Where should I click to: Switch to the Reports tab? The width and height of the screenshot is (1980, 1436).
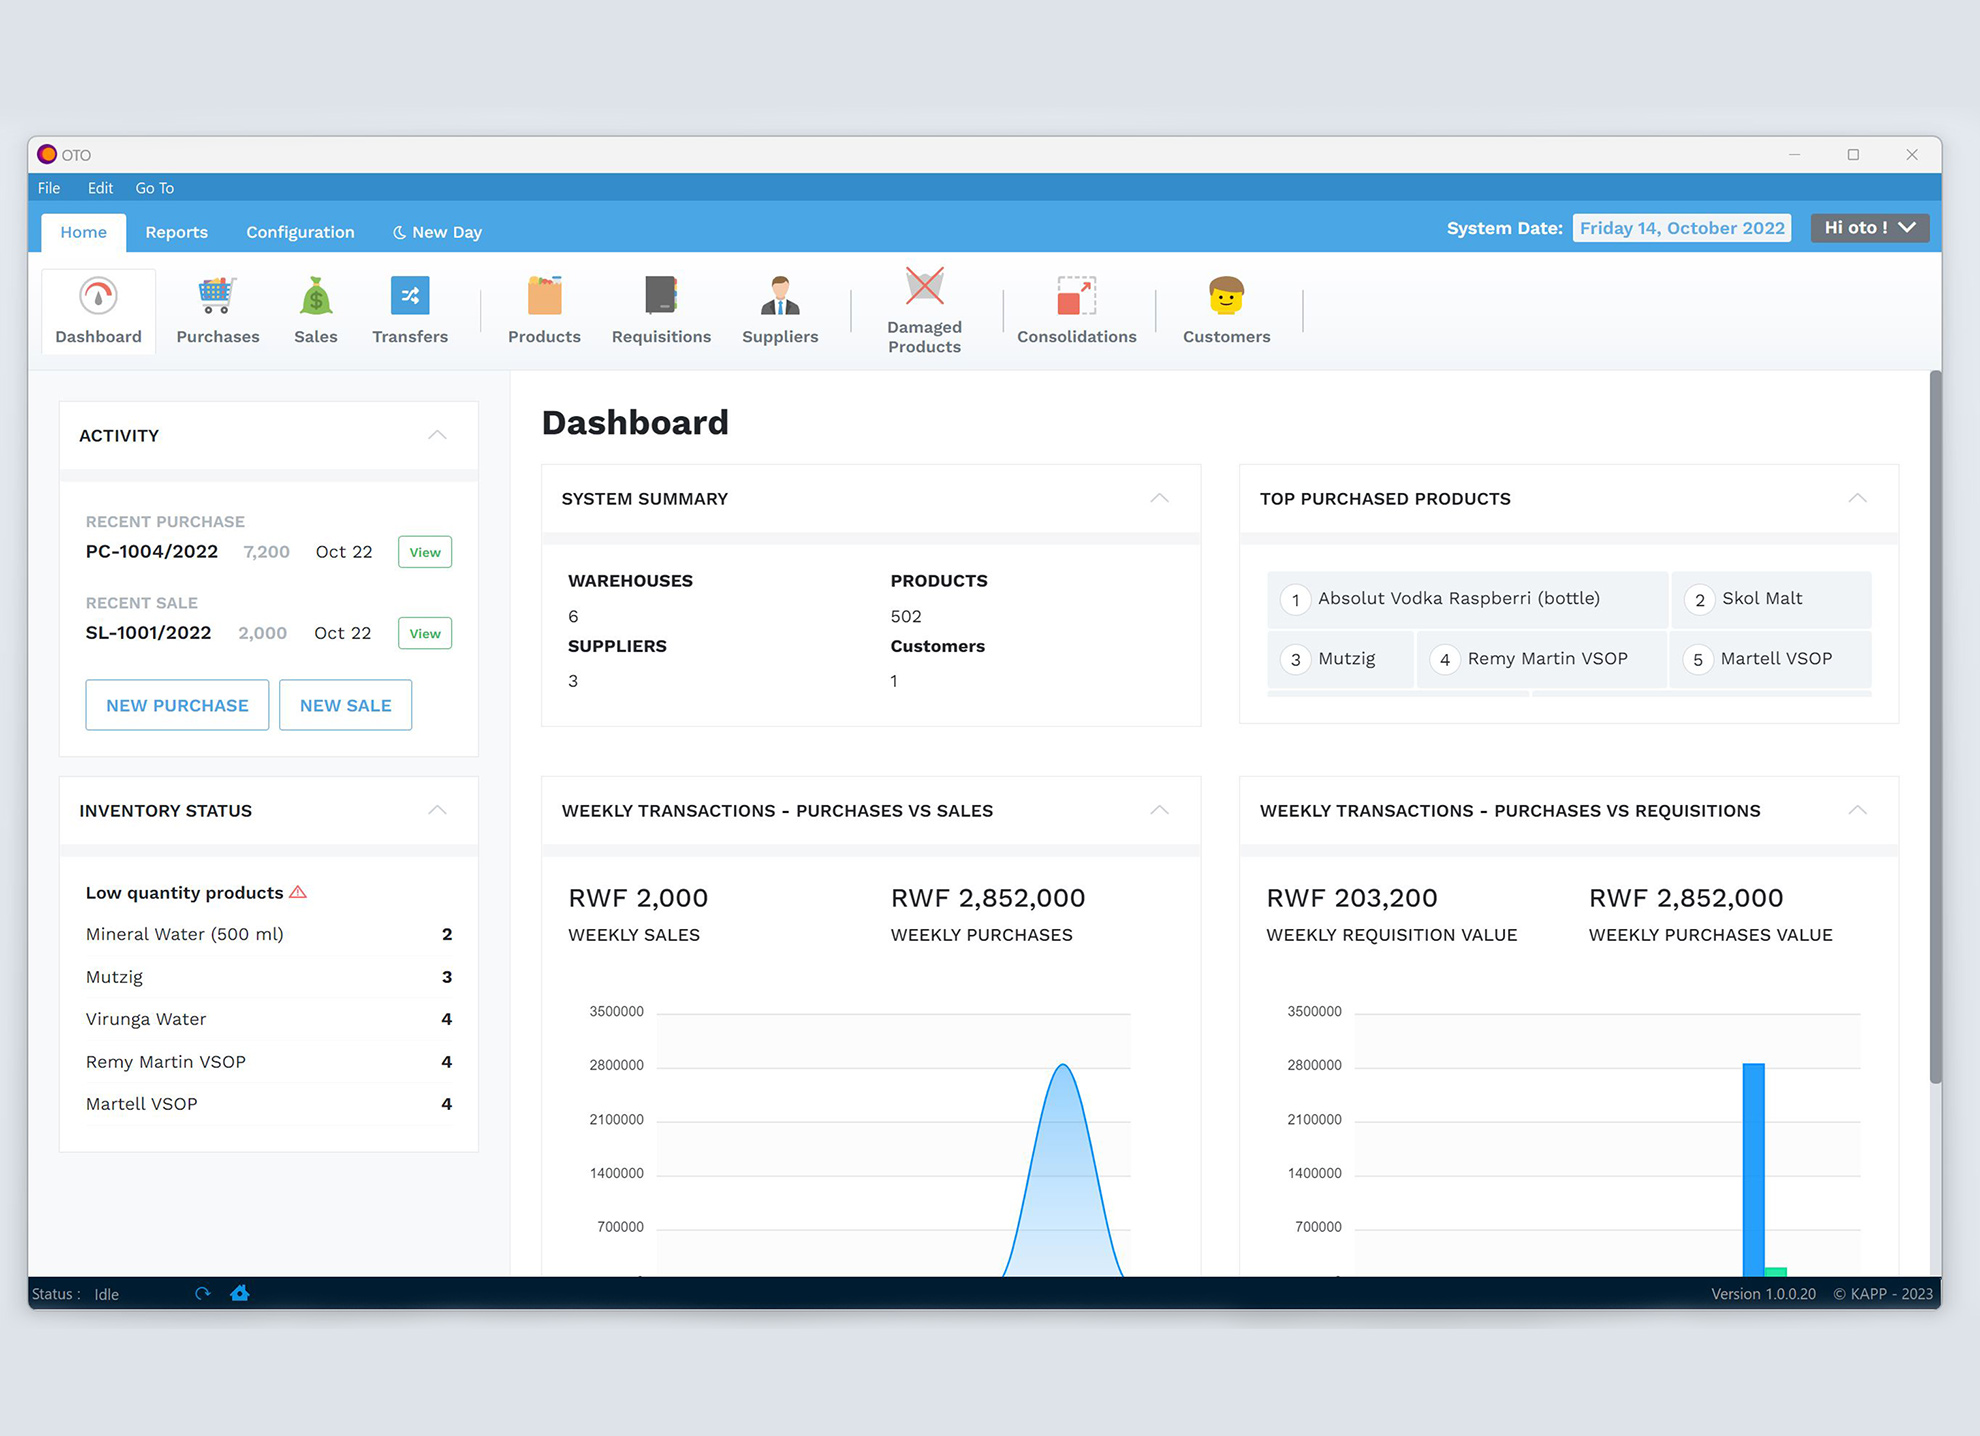click(x=176, y=232)
